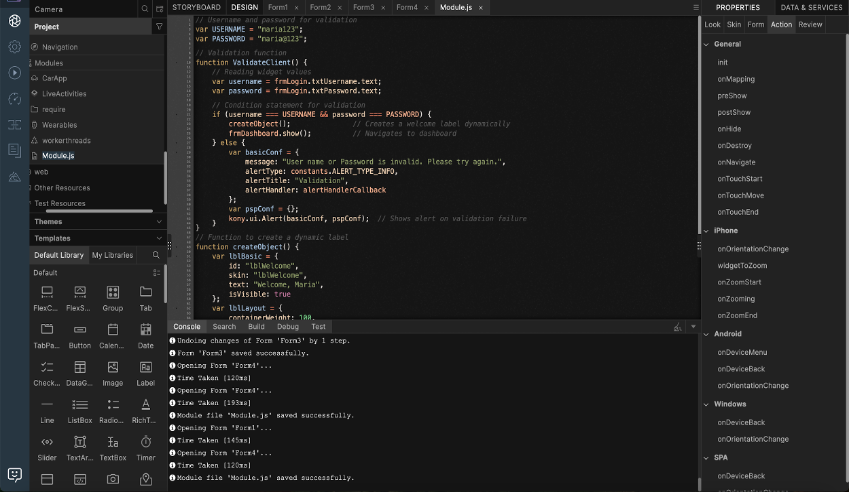The width and height of the screenshot is (850, 492).
Task: Expand the Themes panel
Action: click(x=48, y=221)
